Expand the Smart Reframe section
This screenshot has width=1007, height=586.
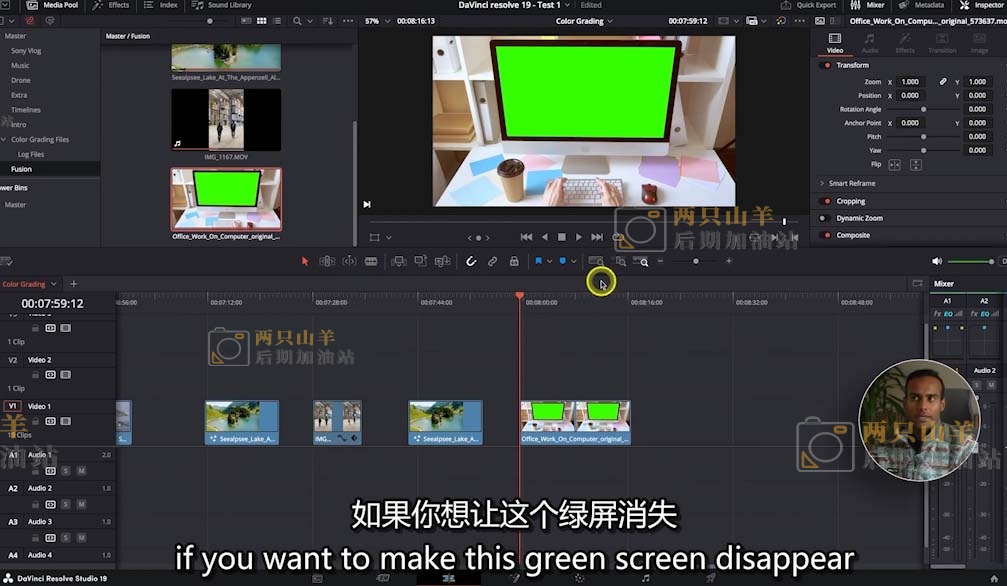pyautogui.click(x=822, y=183)
